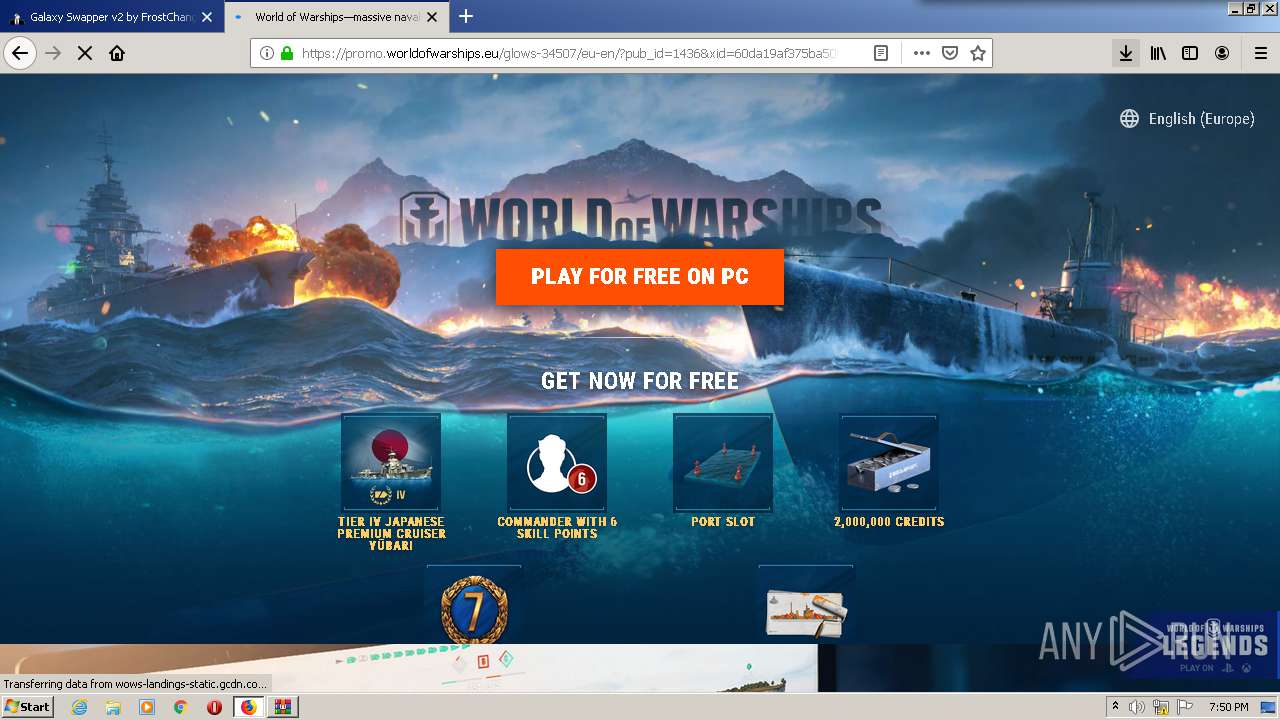Click the network tray icon

1161,707
